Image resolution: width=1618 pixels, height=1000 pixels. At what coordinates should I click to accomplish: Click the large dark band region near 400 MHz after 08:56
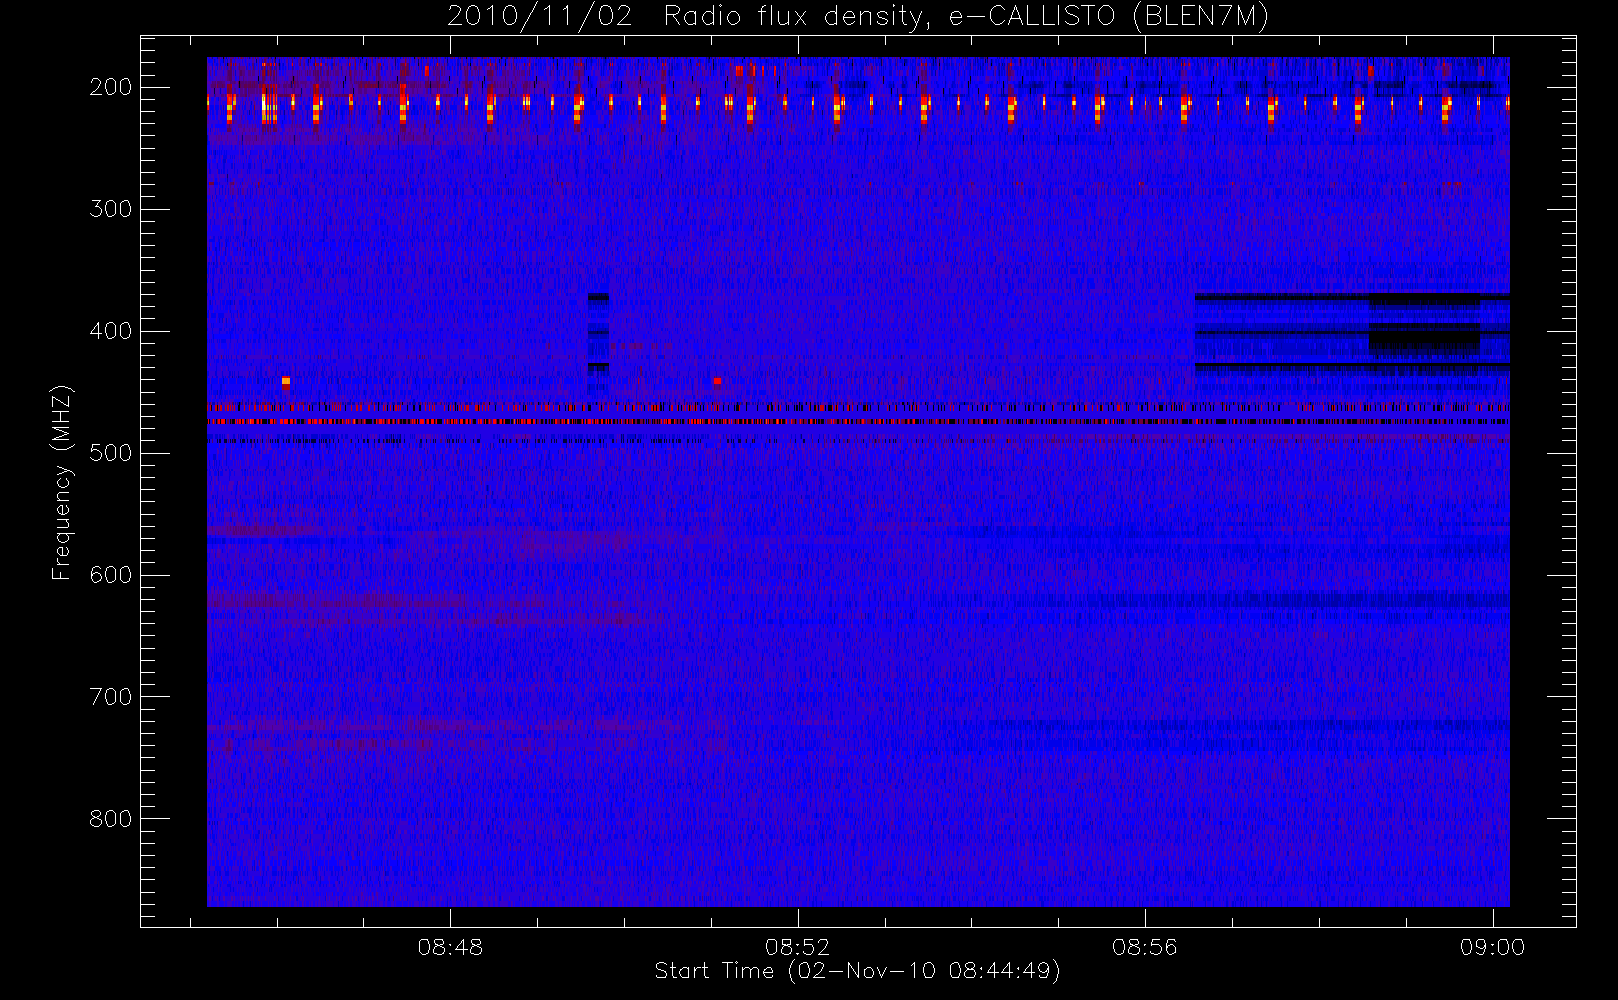[x=1352, y=334]
